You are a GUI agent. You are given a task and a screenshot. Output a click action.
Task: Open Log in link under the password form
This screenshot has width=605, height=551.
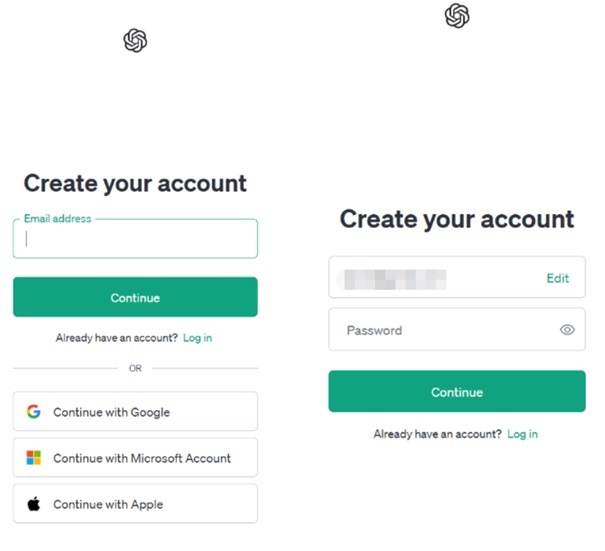[x=522, y=434]
